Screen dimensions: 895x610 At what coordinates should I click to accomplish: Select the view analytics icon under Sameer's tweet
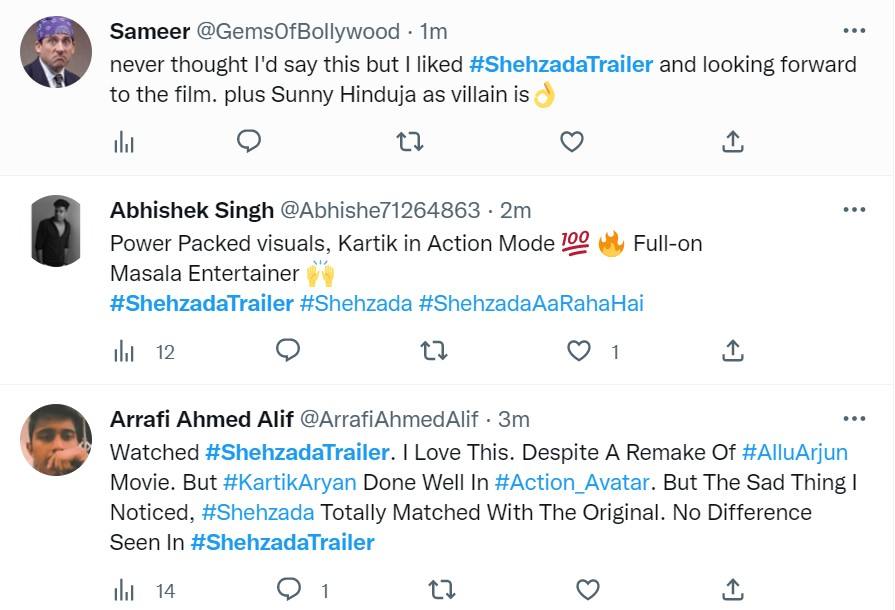pos(124,142)
